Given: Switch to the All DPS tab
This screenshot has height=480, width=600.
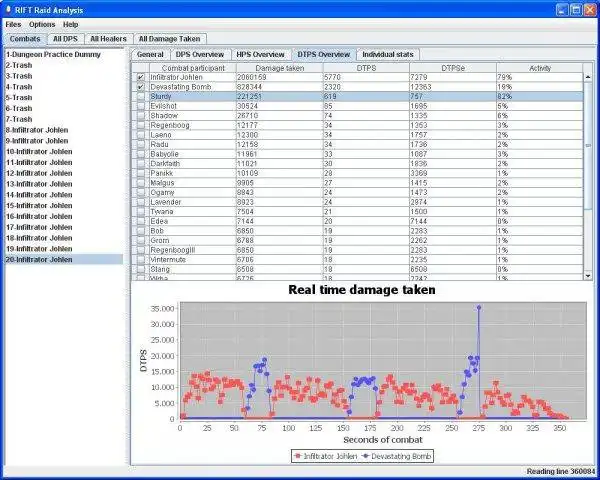Looking at the screenshot, I should [x=65, y=39].
